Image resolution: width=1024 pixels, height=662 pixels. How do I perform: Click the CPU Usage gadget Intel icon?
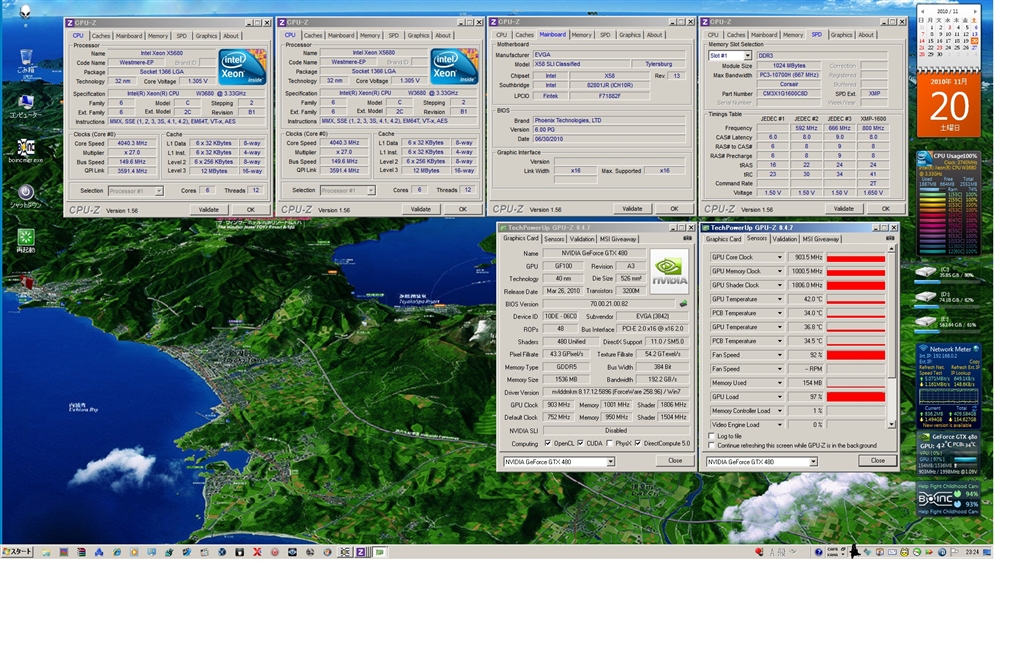point(923,157)
